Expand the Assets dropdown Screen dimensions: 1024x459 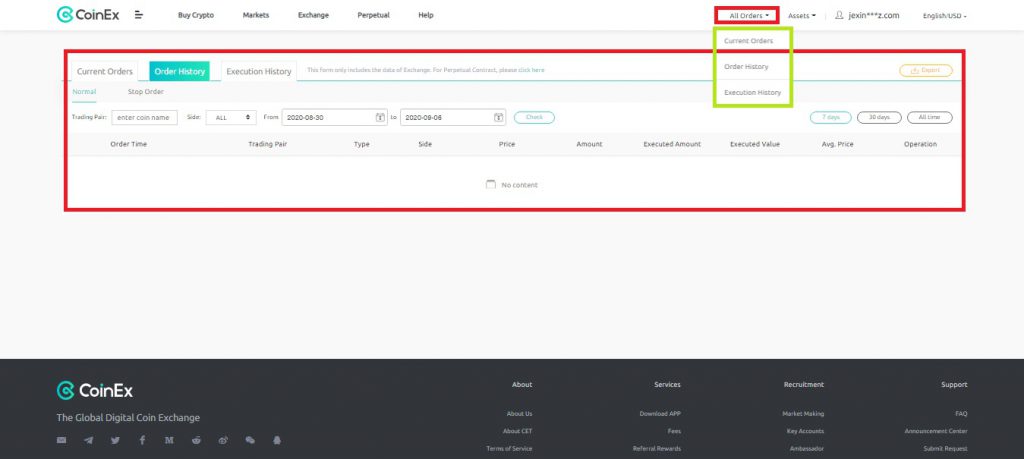801,15
